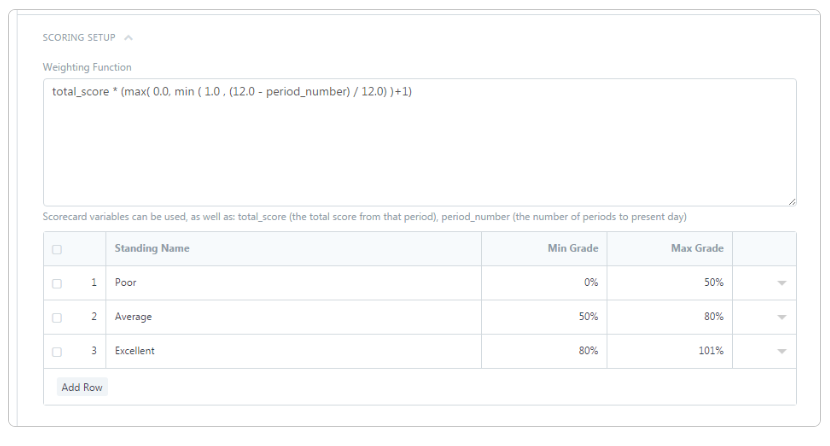This screenshot has width=830, height=446.
Task: Toggle the select-all rows header checkbox
Action: (x=57, y=249)
